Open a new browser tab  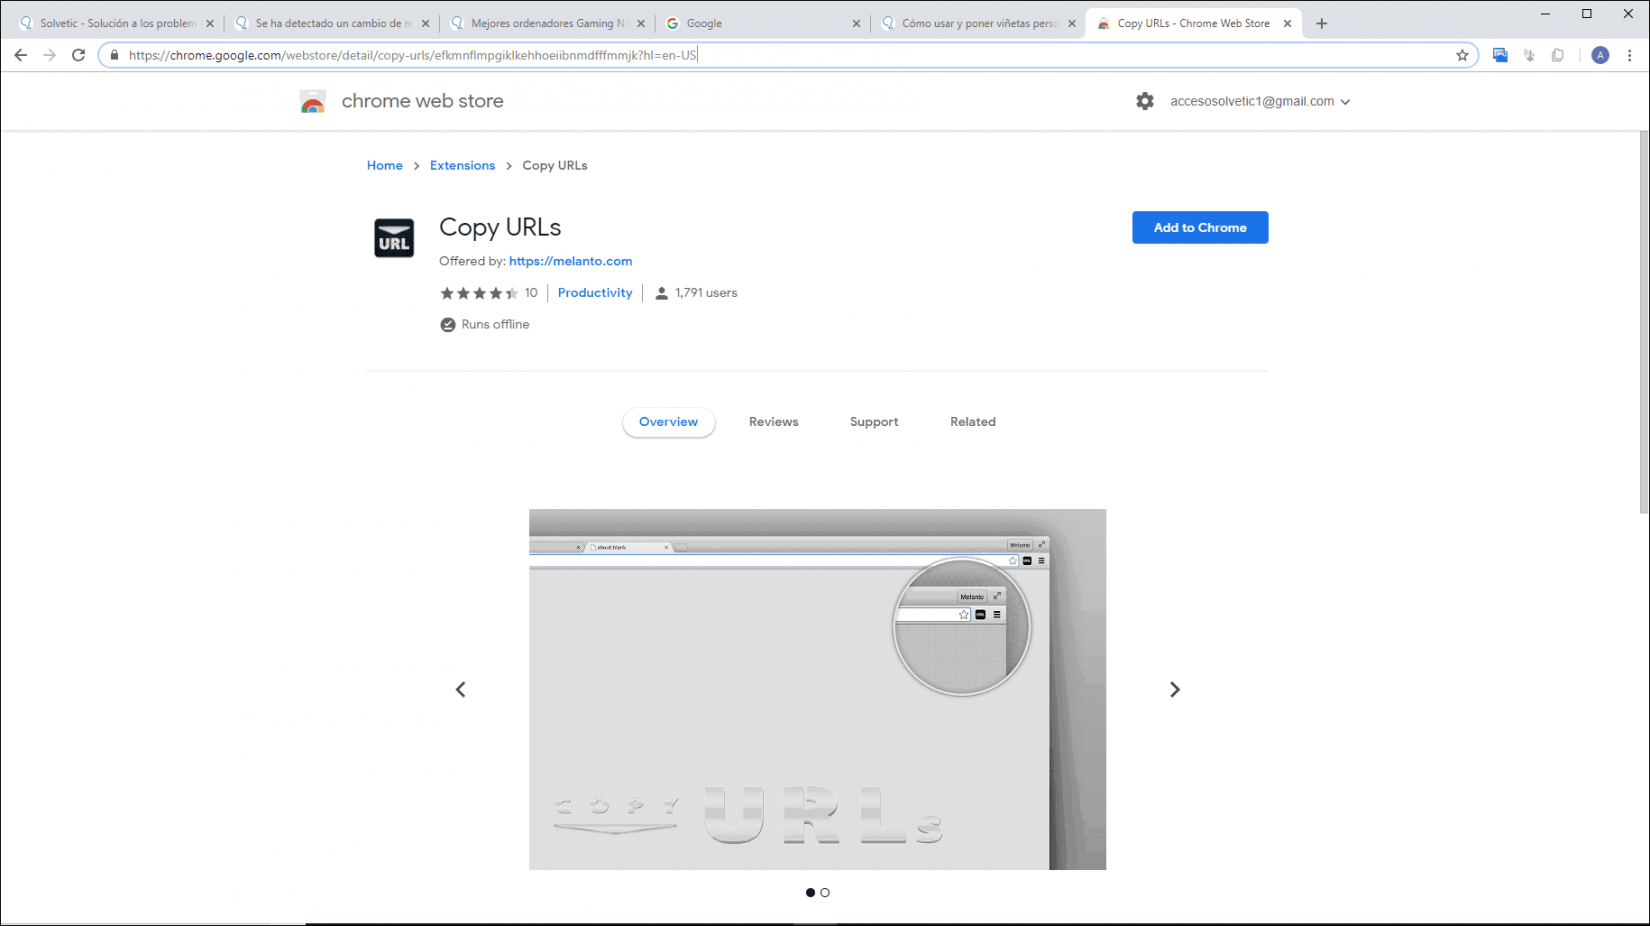point(1321,23)
